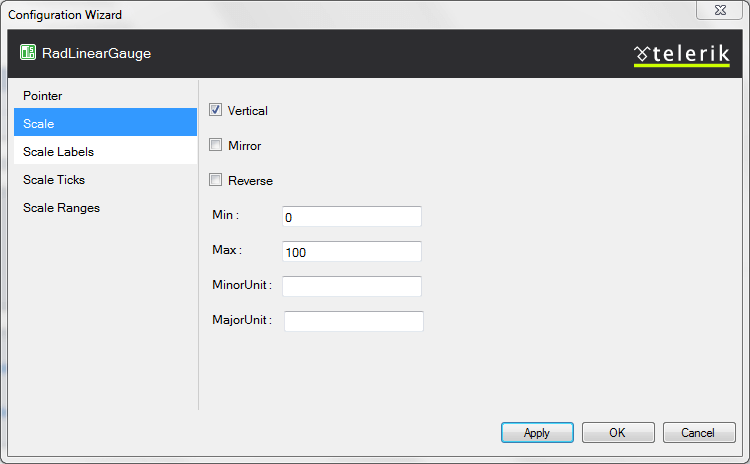Close the Configuration Wizard window
Image resolution: width=750 pixels, height=464 pixels.
coord(719,10)
